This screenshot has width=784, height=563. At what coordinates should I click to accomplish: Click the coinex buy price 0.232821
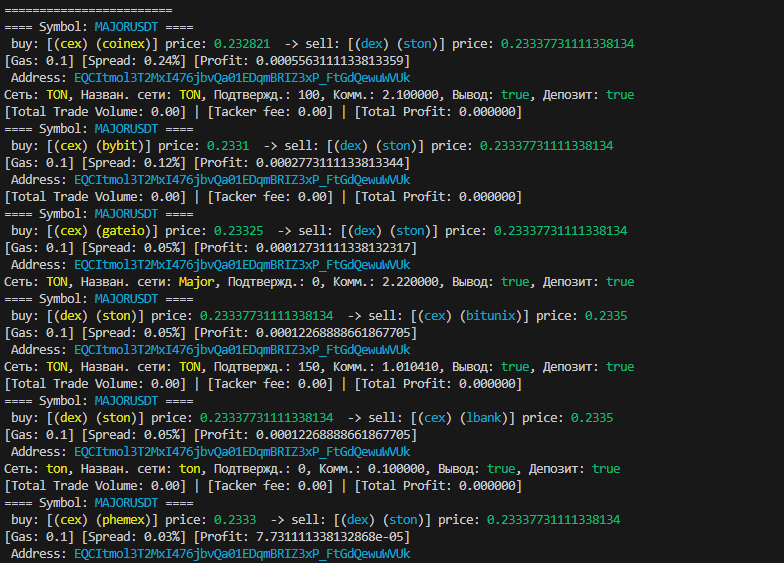click(242, 44)
